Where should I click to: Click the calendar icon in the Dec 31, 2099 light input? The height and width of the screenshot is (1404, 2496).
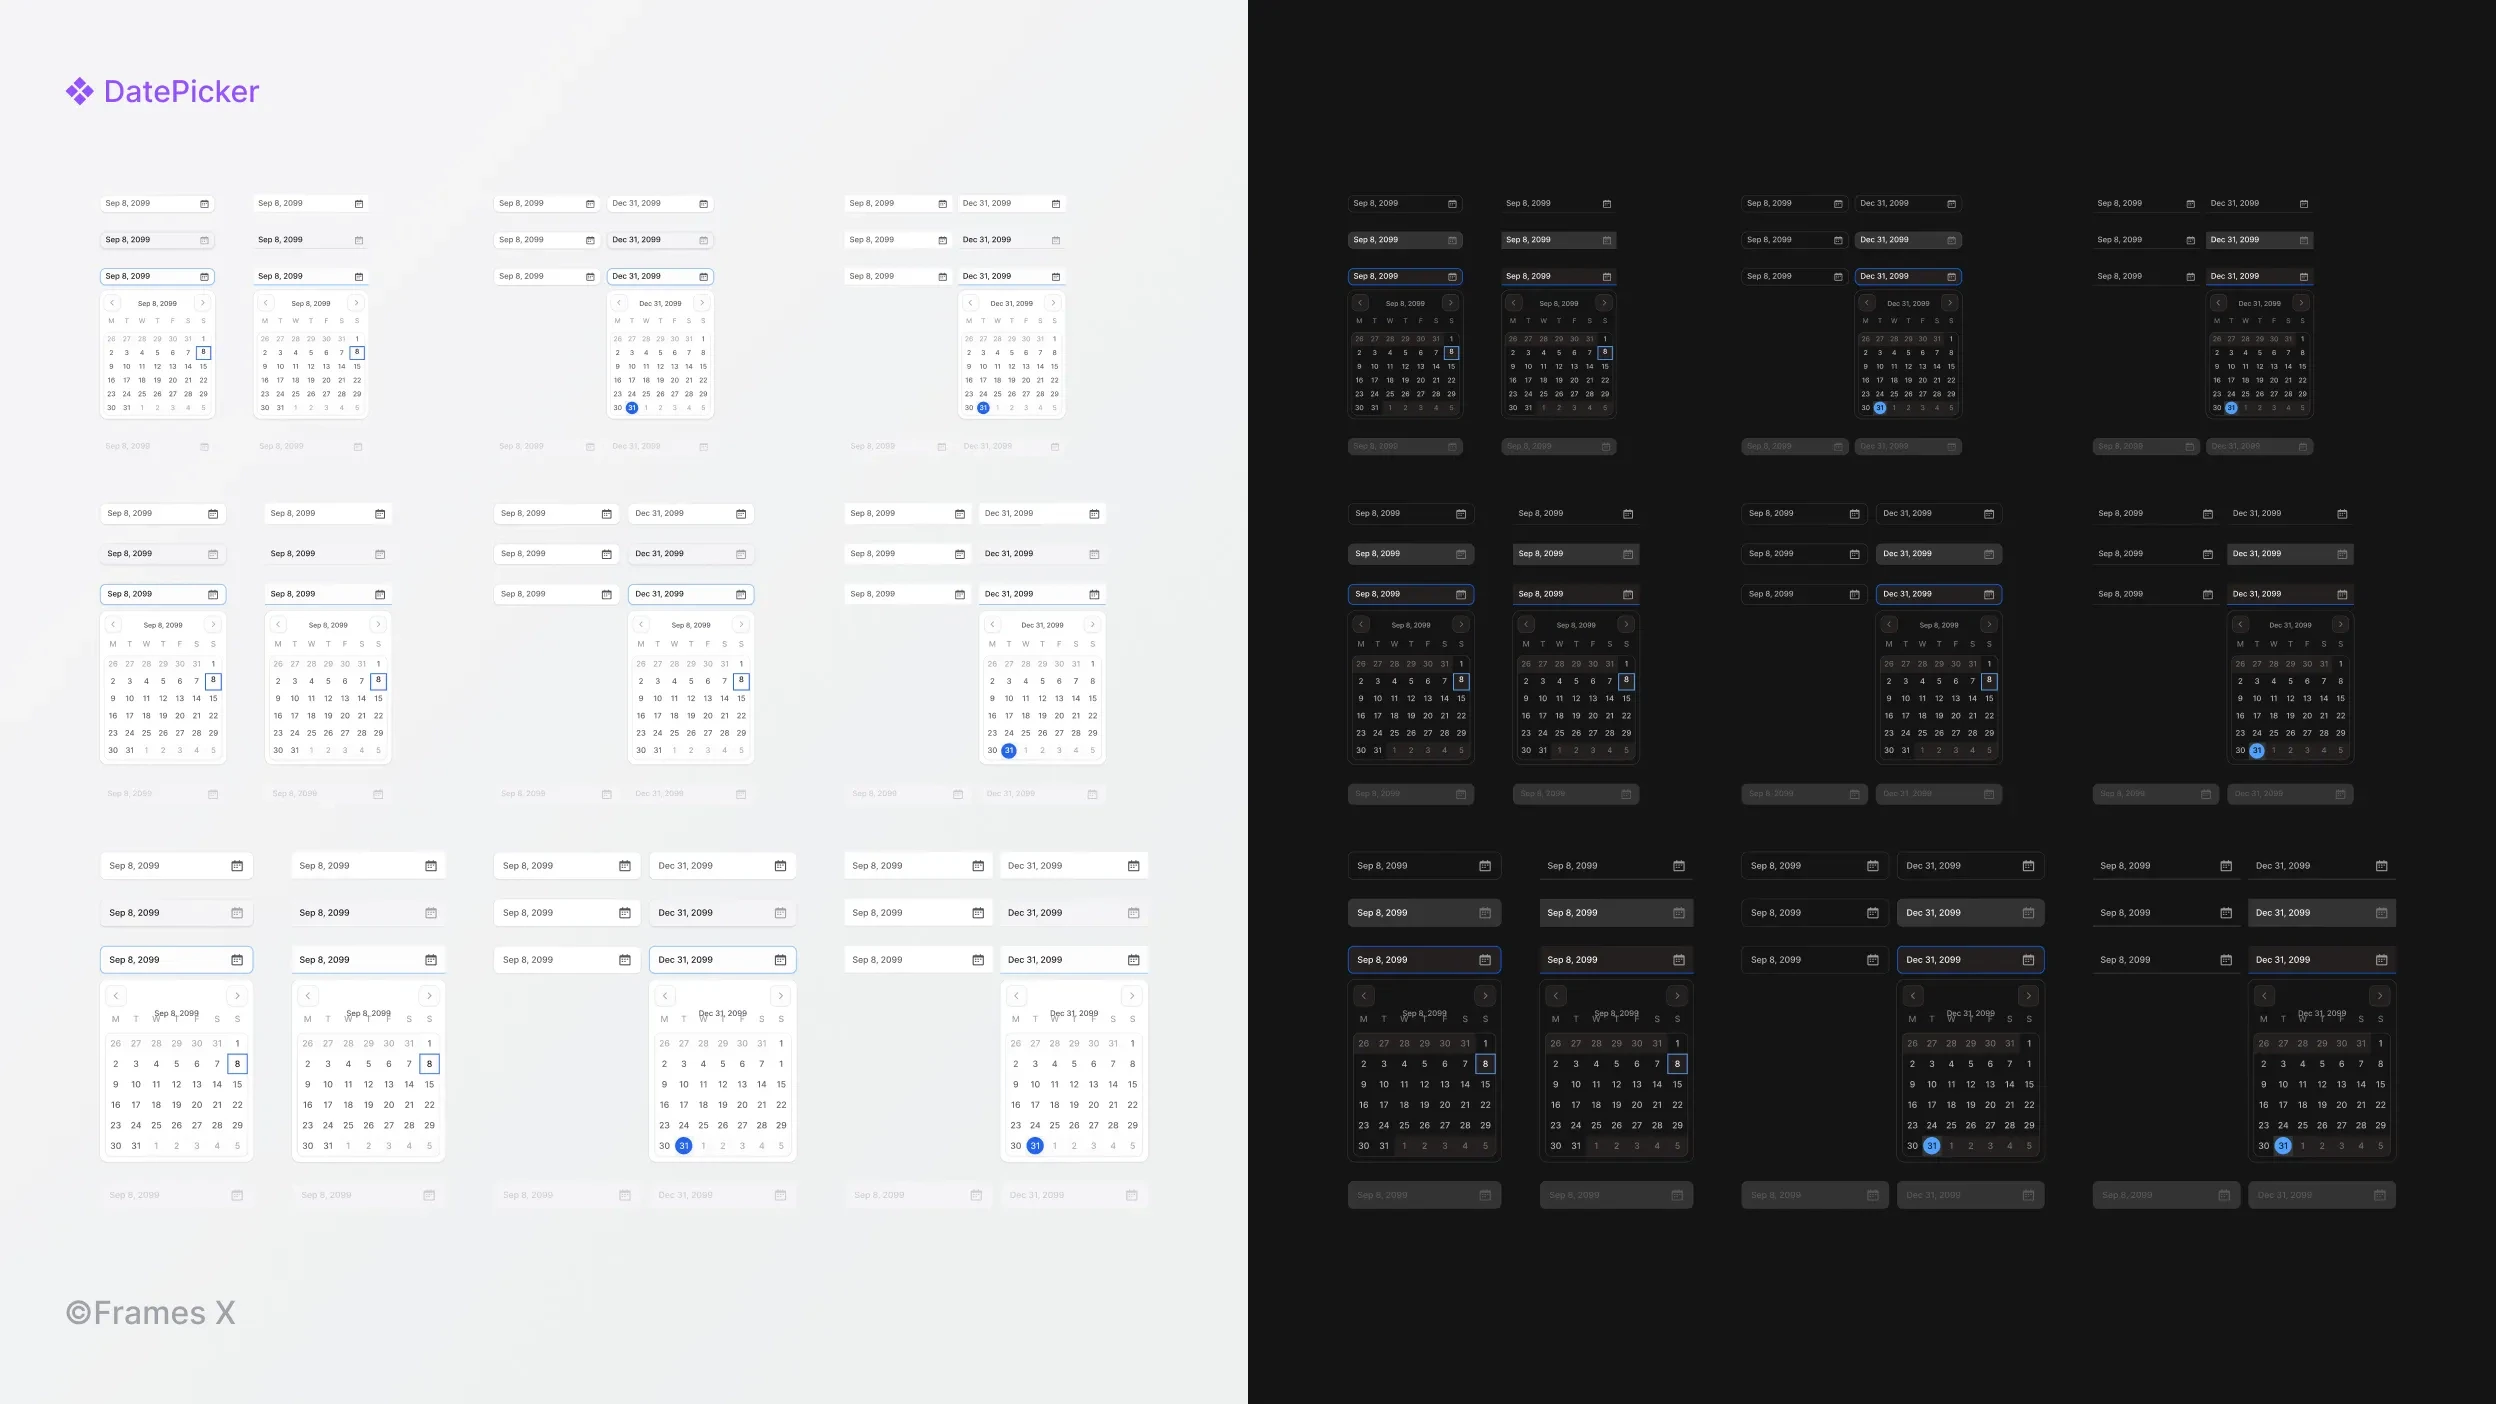[703, 203]
